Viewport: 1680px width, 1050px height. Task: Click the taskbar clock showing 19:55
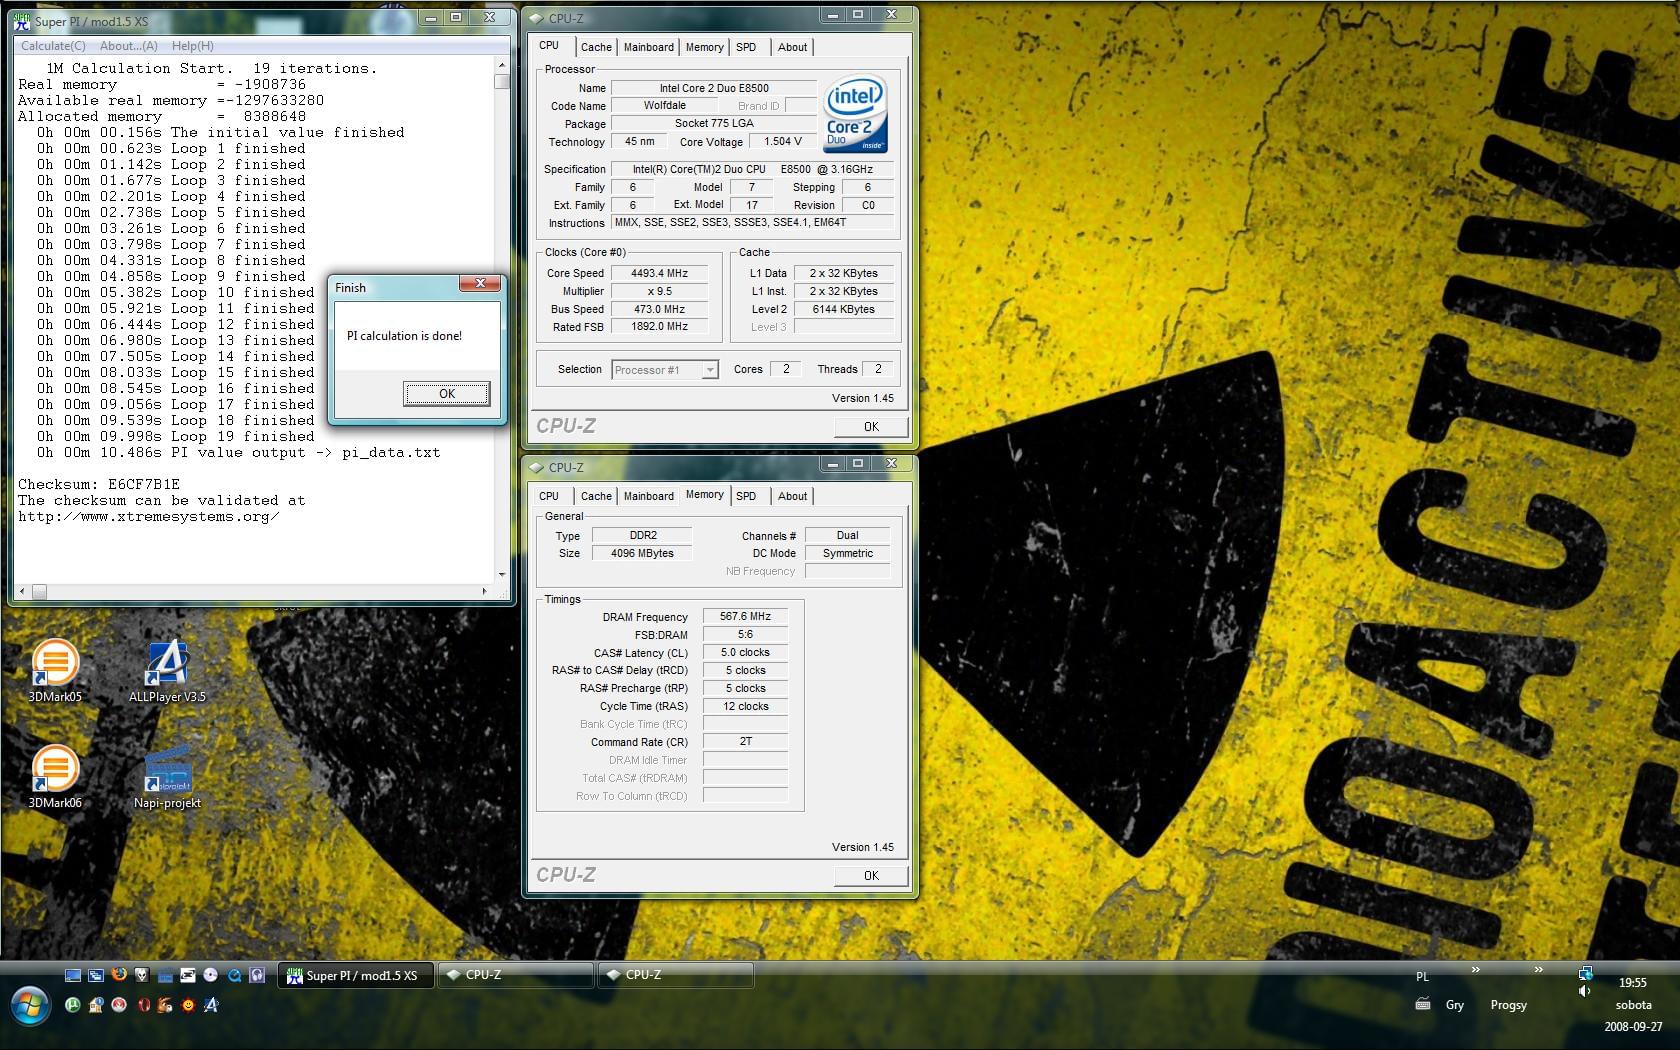(x=1632, y=983)
